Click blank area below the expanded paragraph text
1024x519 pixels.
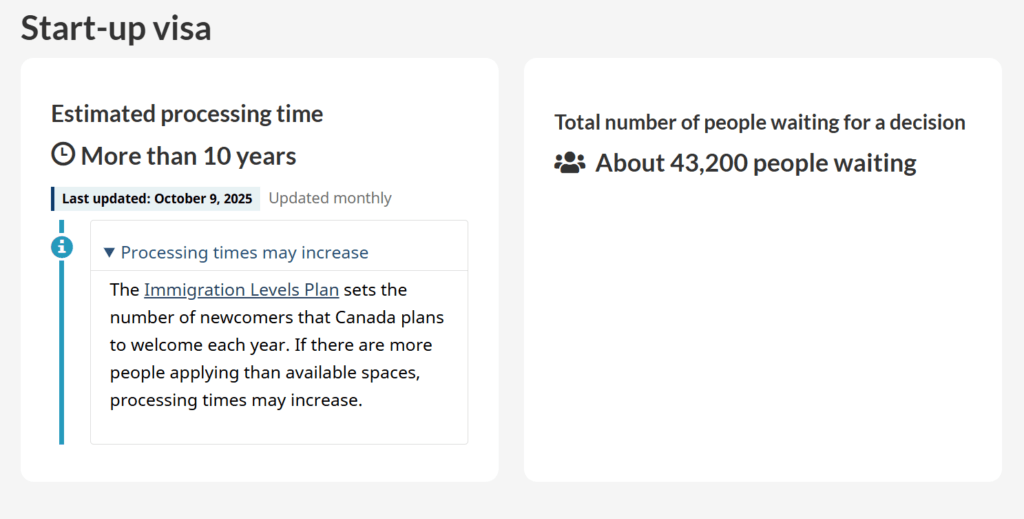point(278,427)
